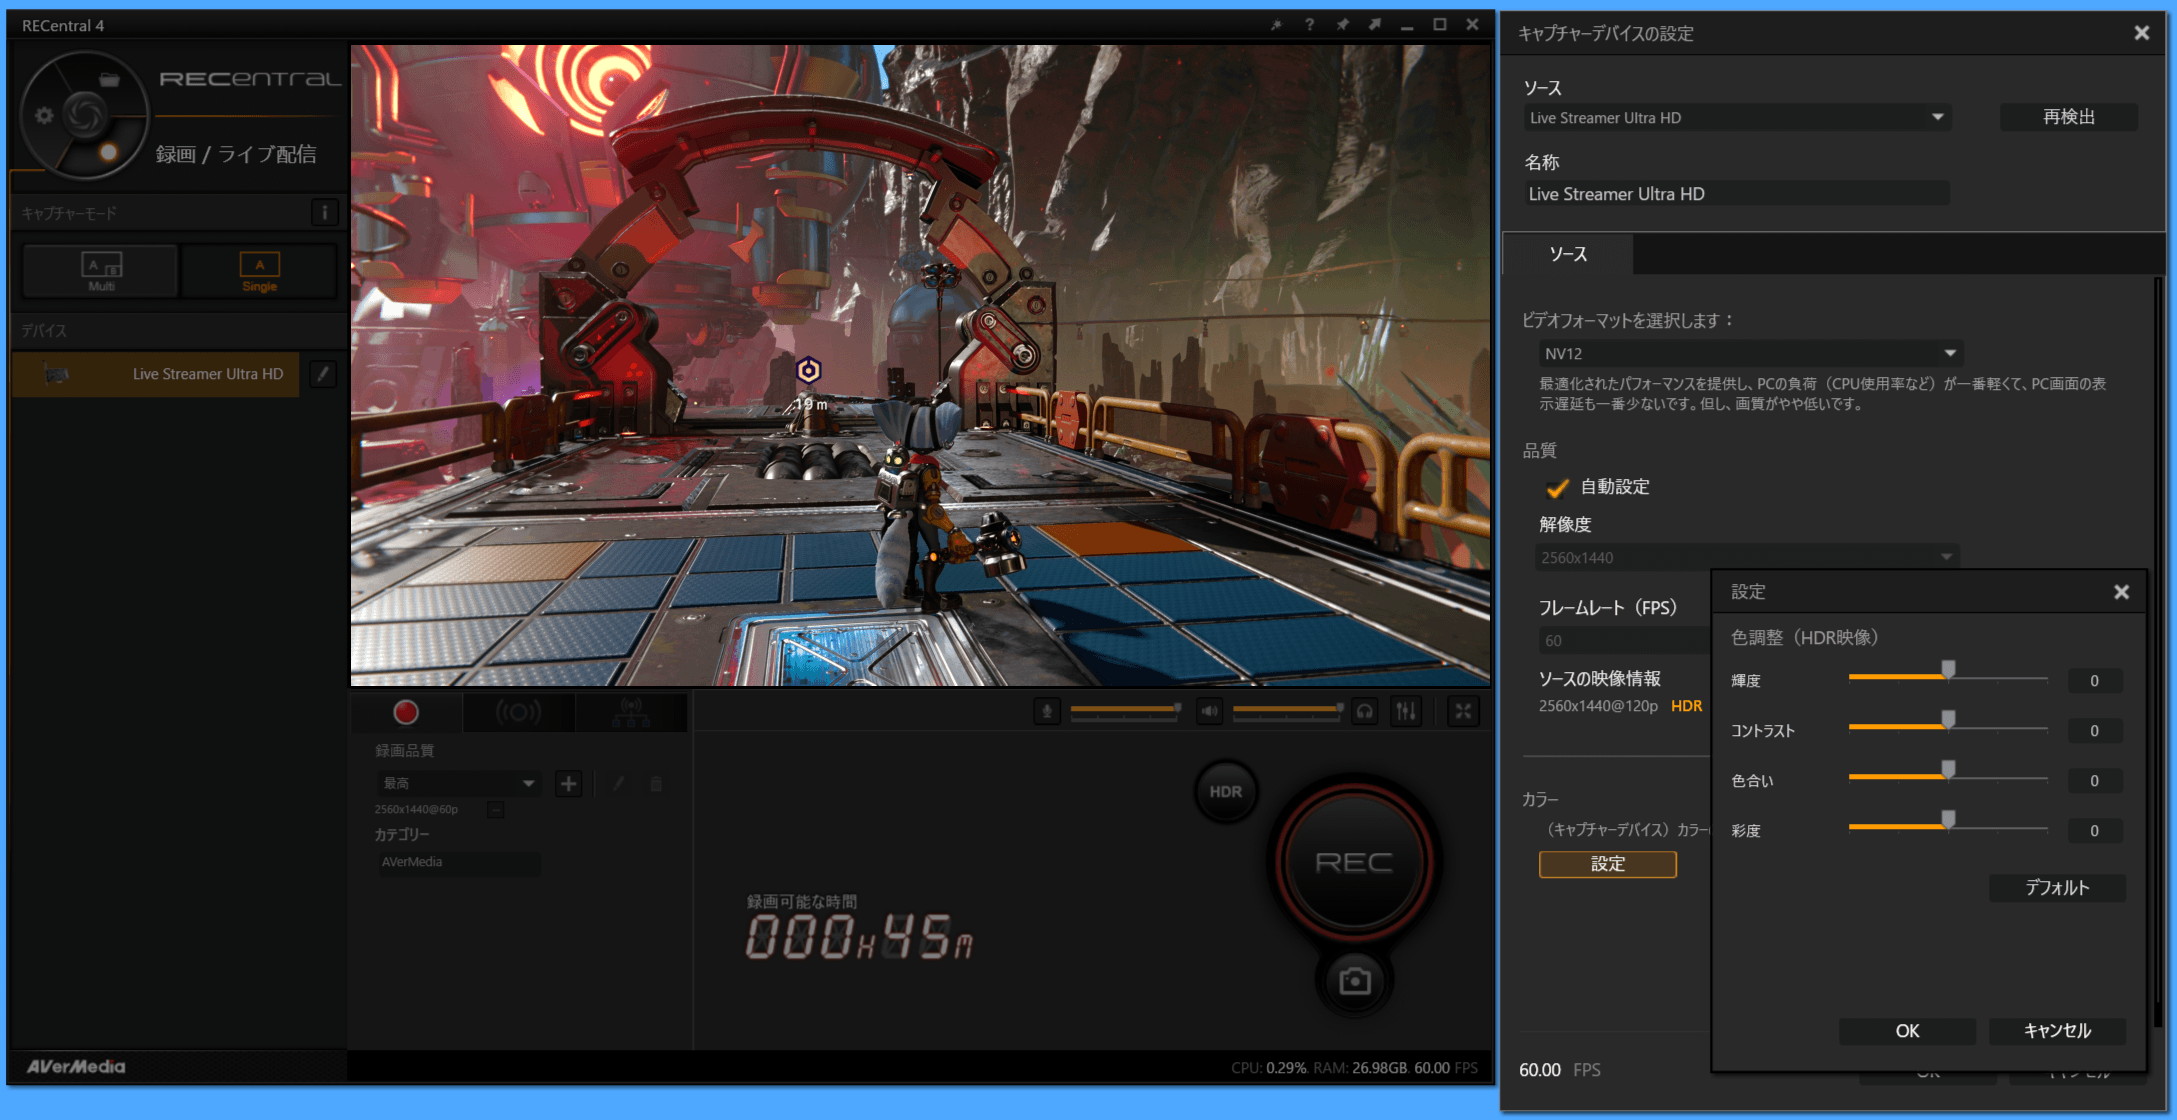
Task: Pin the RECentral window with pushpin icon
Action: coord(1342,25)
